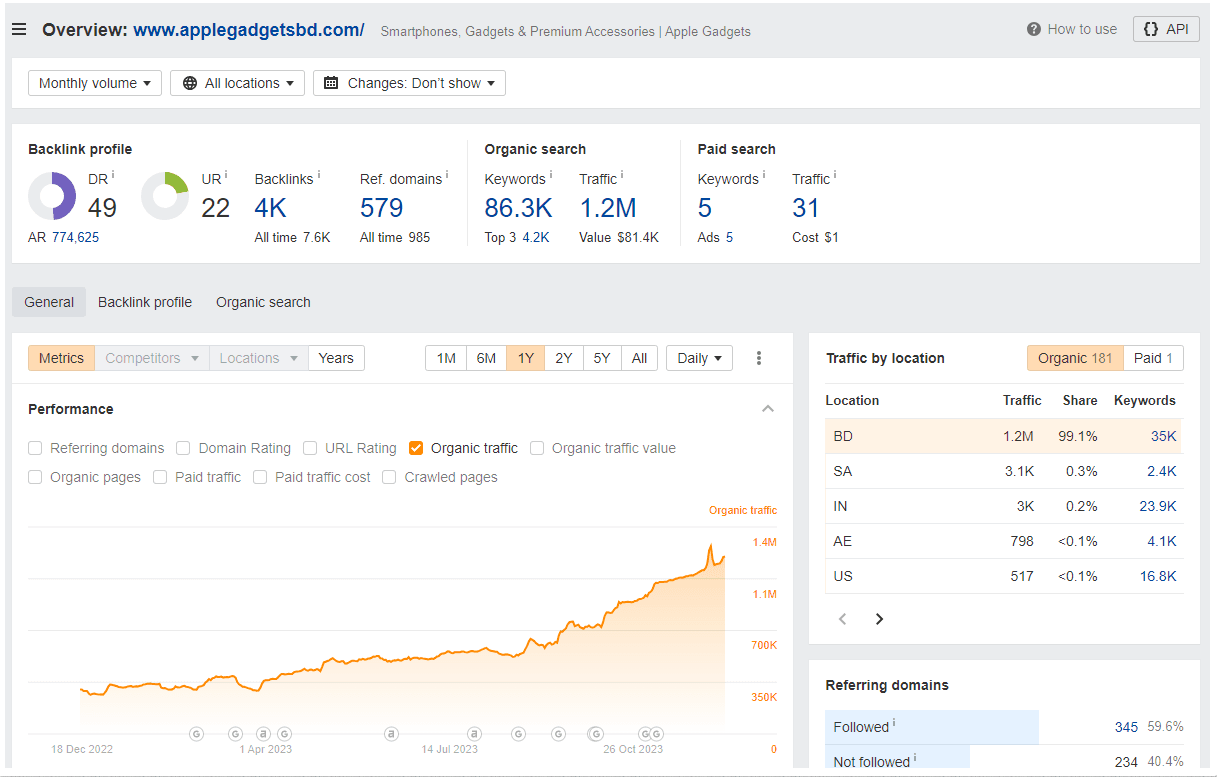Open the Competitors dropdown

pyautogui.click(x=152, y=358)
